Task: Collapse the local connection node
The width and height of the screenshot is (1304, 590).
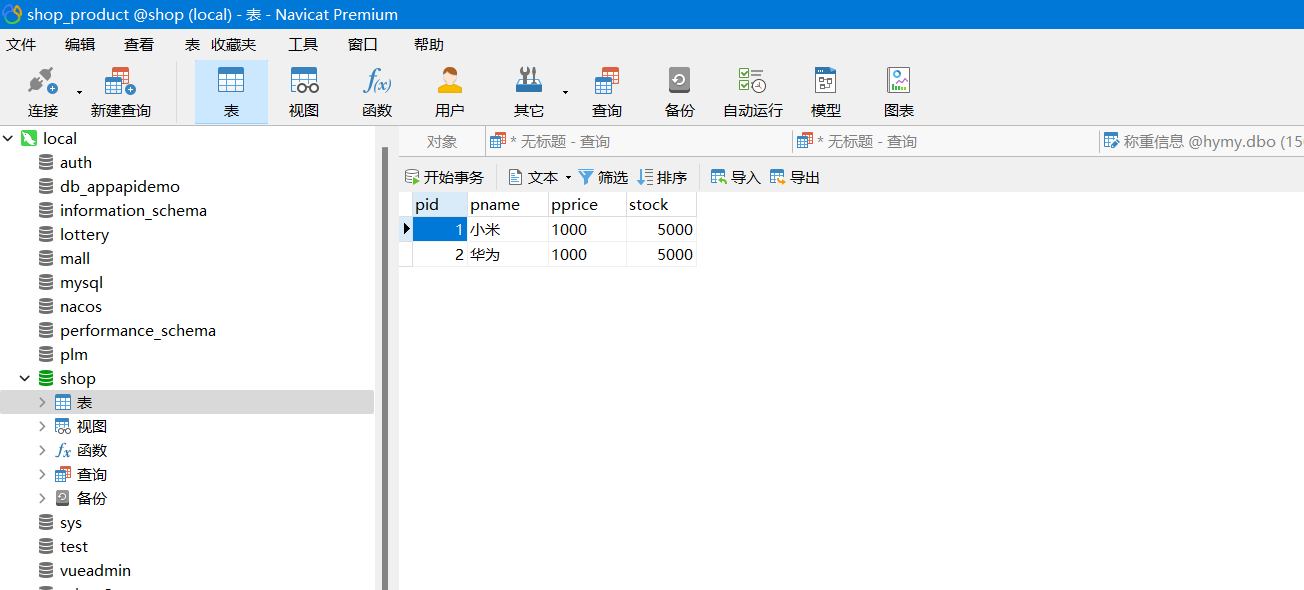Action: click(x=8, y=139)
